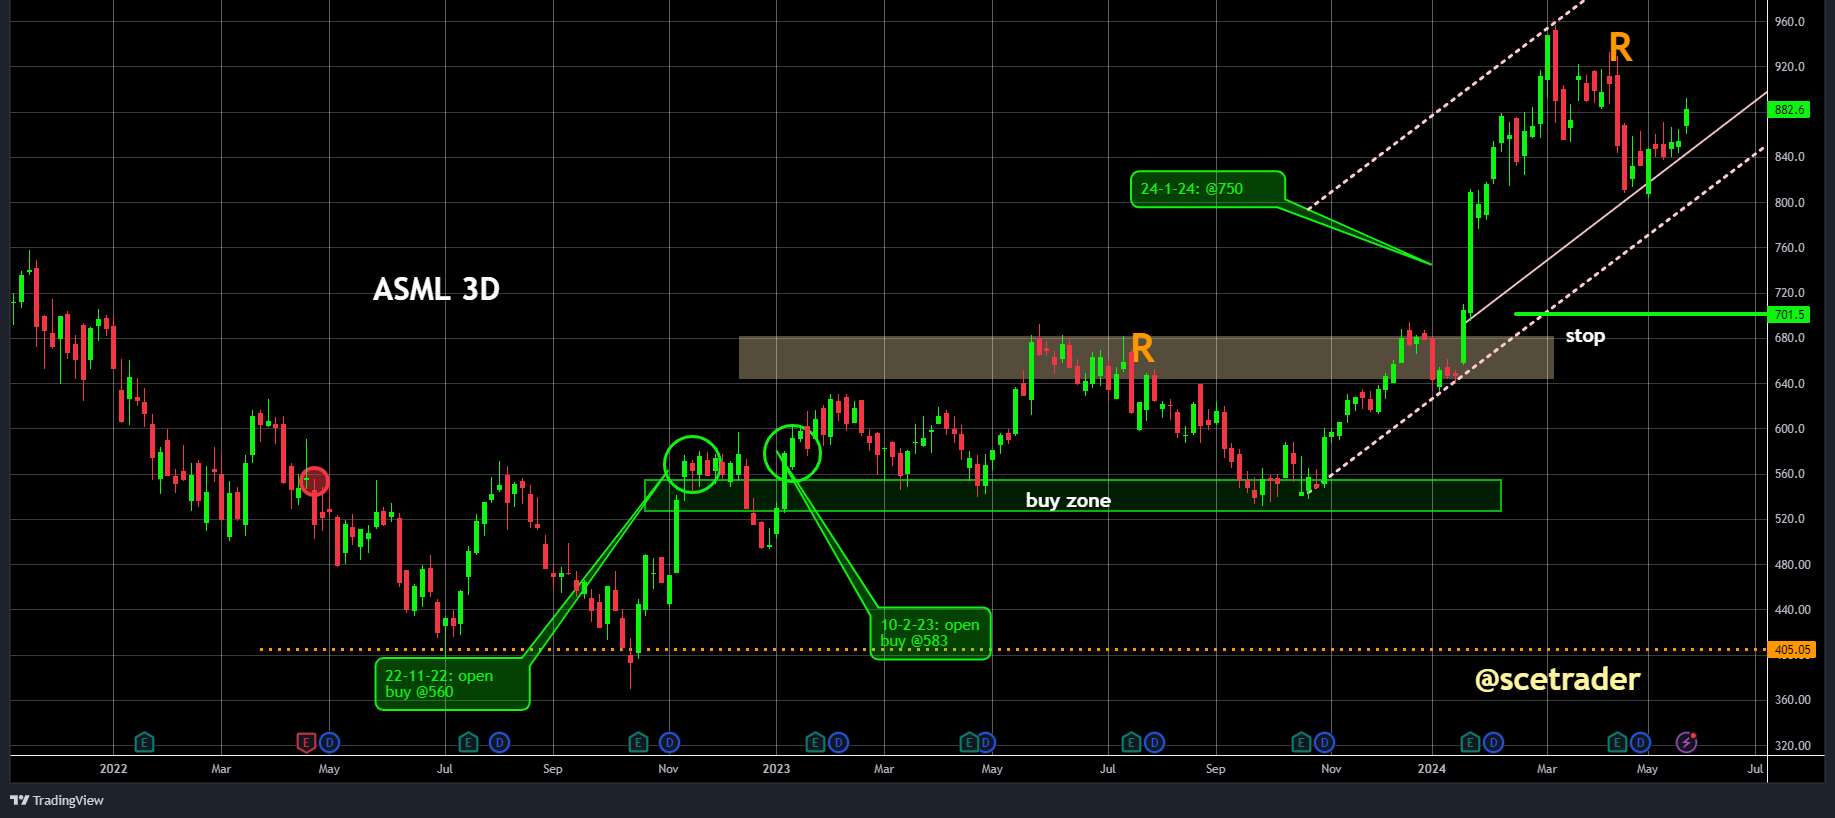Select the earnings marker in October 2023
The width and height of the screenshot is (1835, 818).
1301,742
